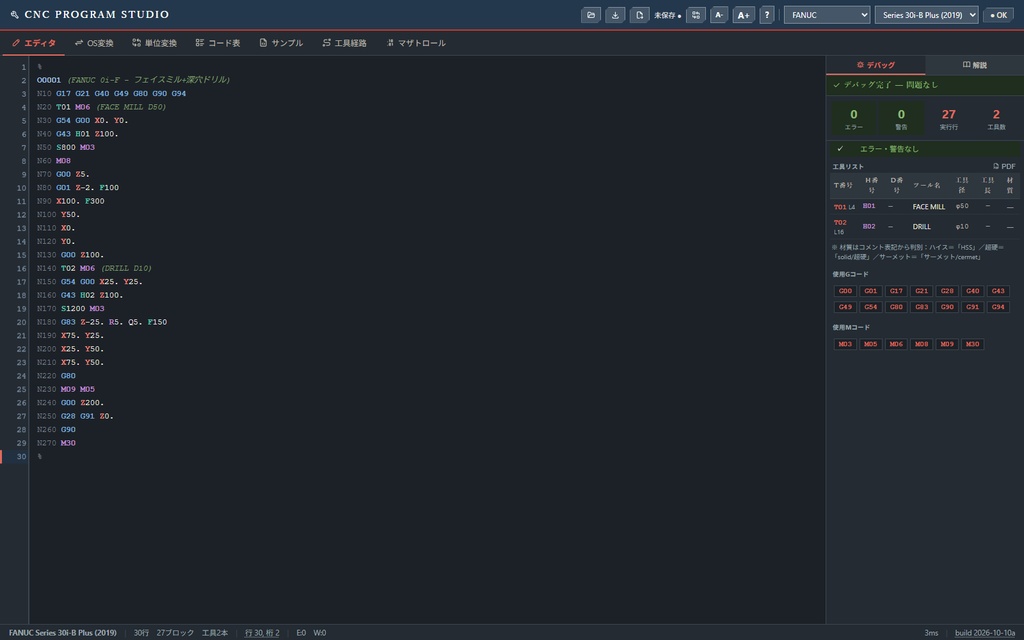1024x640 pixels.
Task: Open the OS変換 tab
Action: point(94,43)
